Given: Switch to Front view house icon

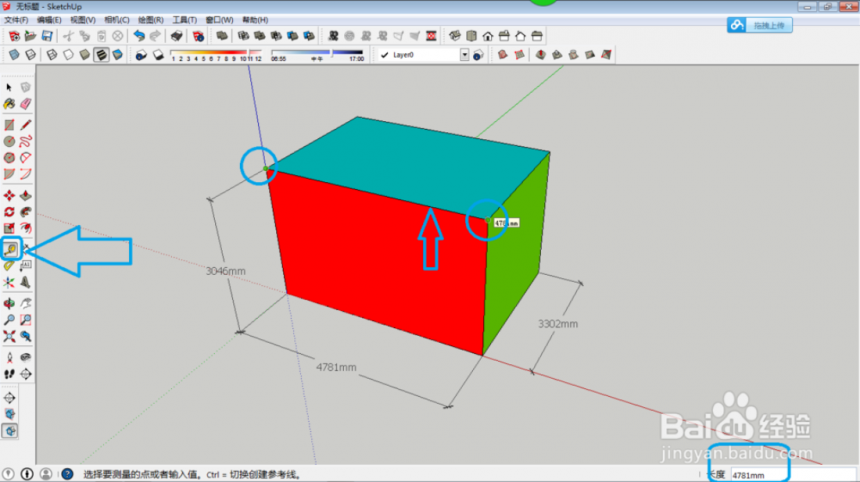Looking at the screenshot, I should [x=488, y=36].
